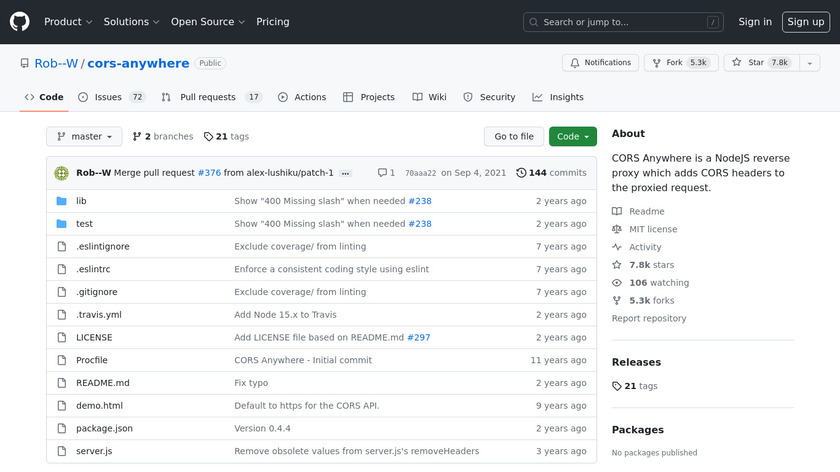Open the #297 link in LICENSE row
Viewport: 840px width, 472px height.
pos(419,338)
